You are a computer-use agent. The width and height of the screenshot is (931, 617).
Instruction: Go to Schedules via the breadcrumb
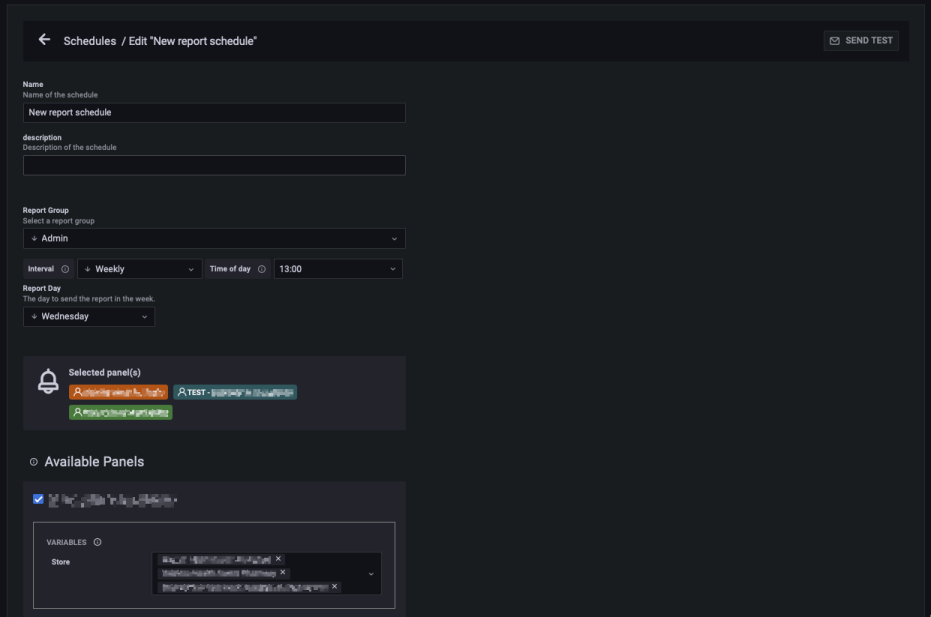click(x=90, y=41)
